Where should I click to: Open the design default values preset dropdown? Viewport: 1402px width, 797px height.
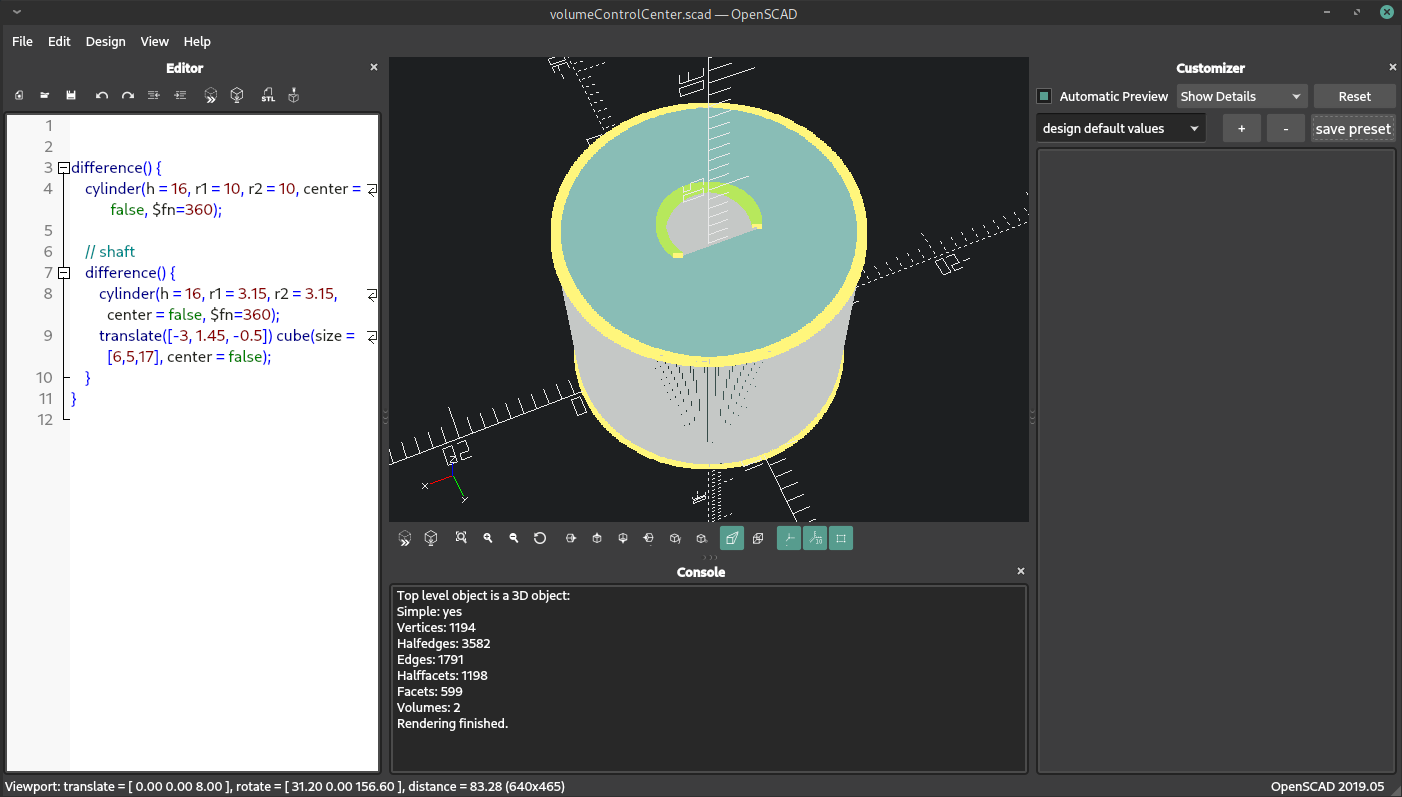click(1120, 129)
